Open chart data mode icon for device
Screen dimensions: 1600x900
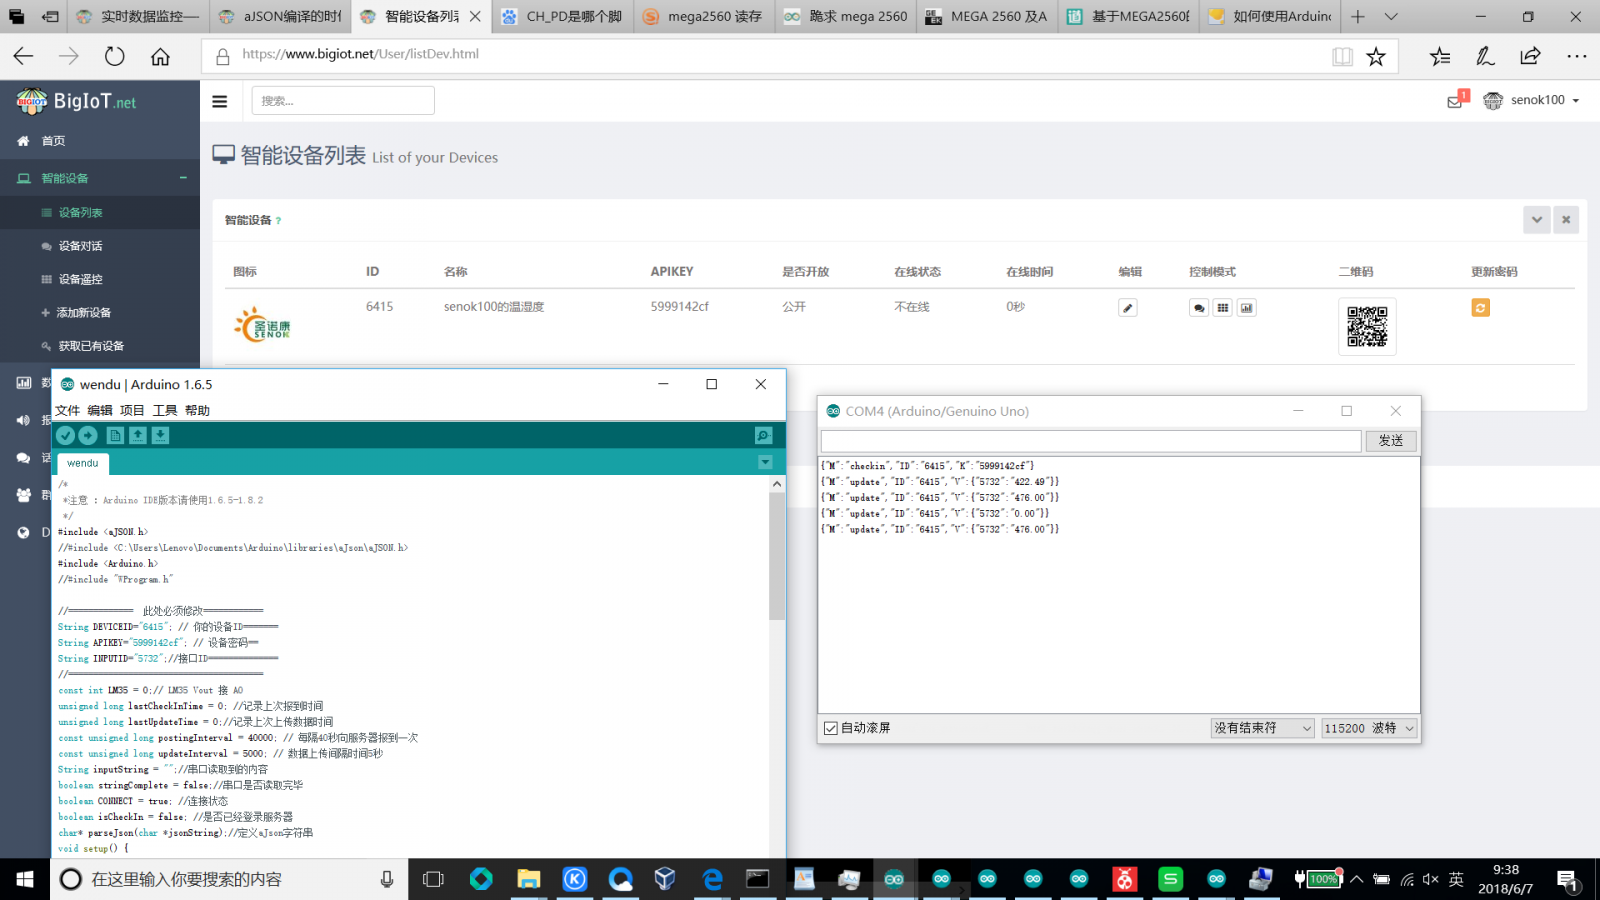click(1247, 308)
